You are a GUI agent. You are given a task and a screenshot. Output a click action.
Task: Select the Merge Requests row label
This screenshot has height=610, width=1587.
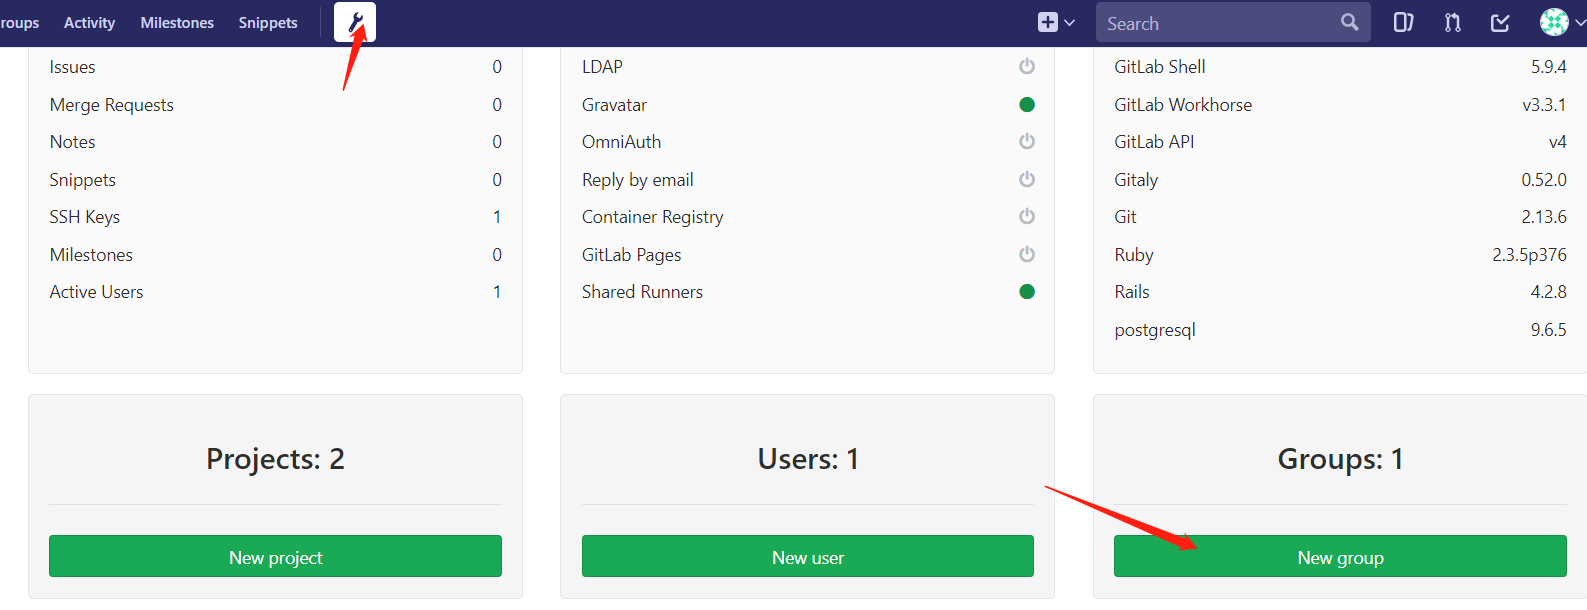point(112,105)
